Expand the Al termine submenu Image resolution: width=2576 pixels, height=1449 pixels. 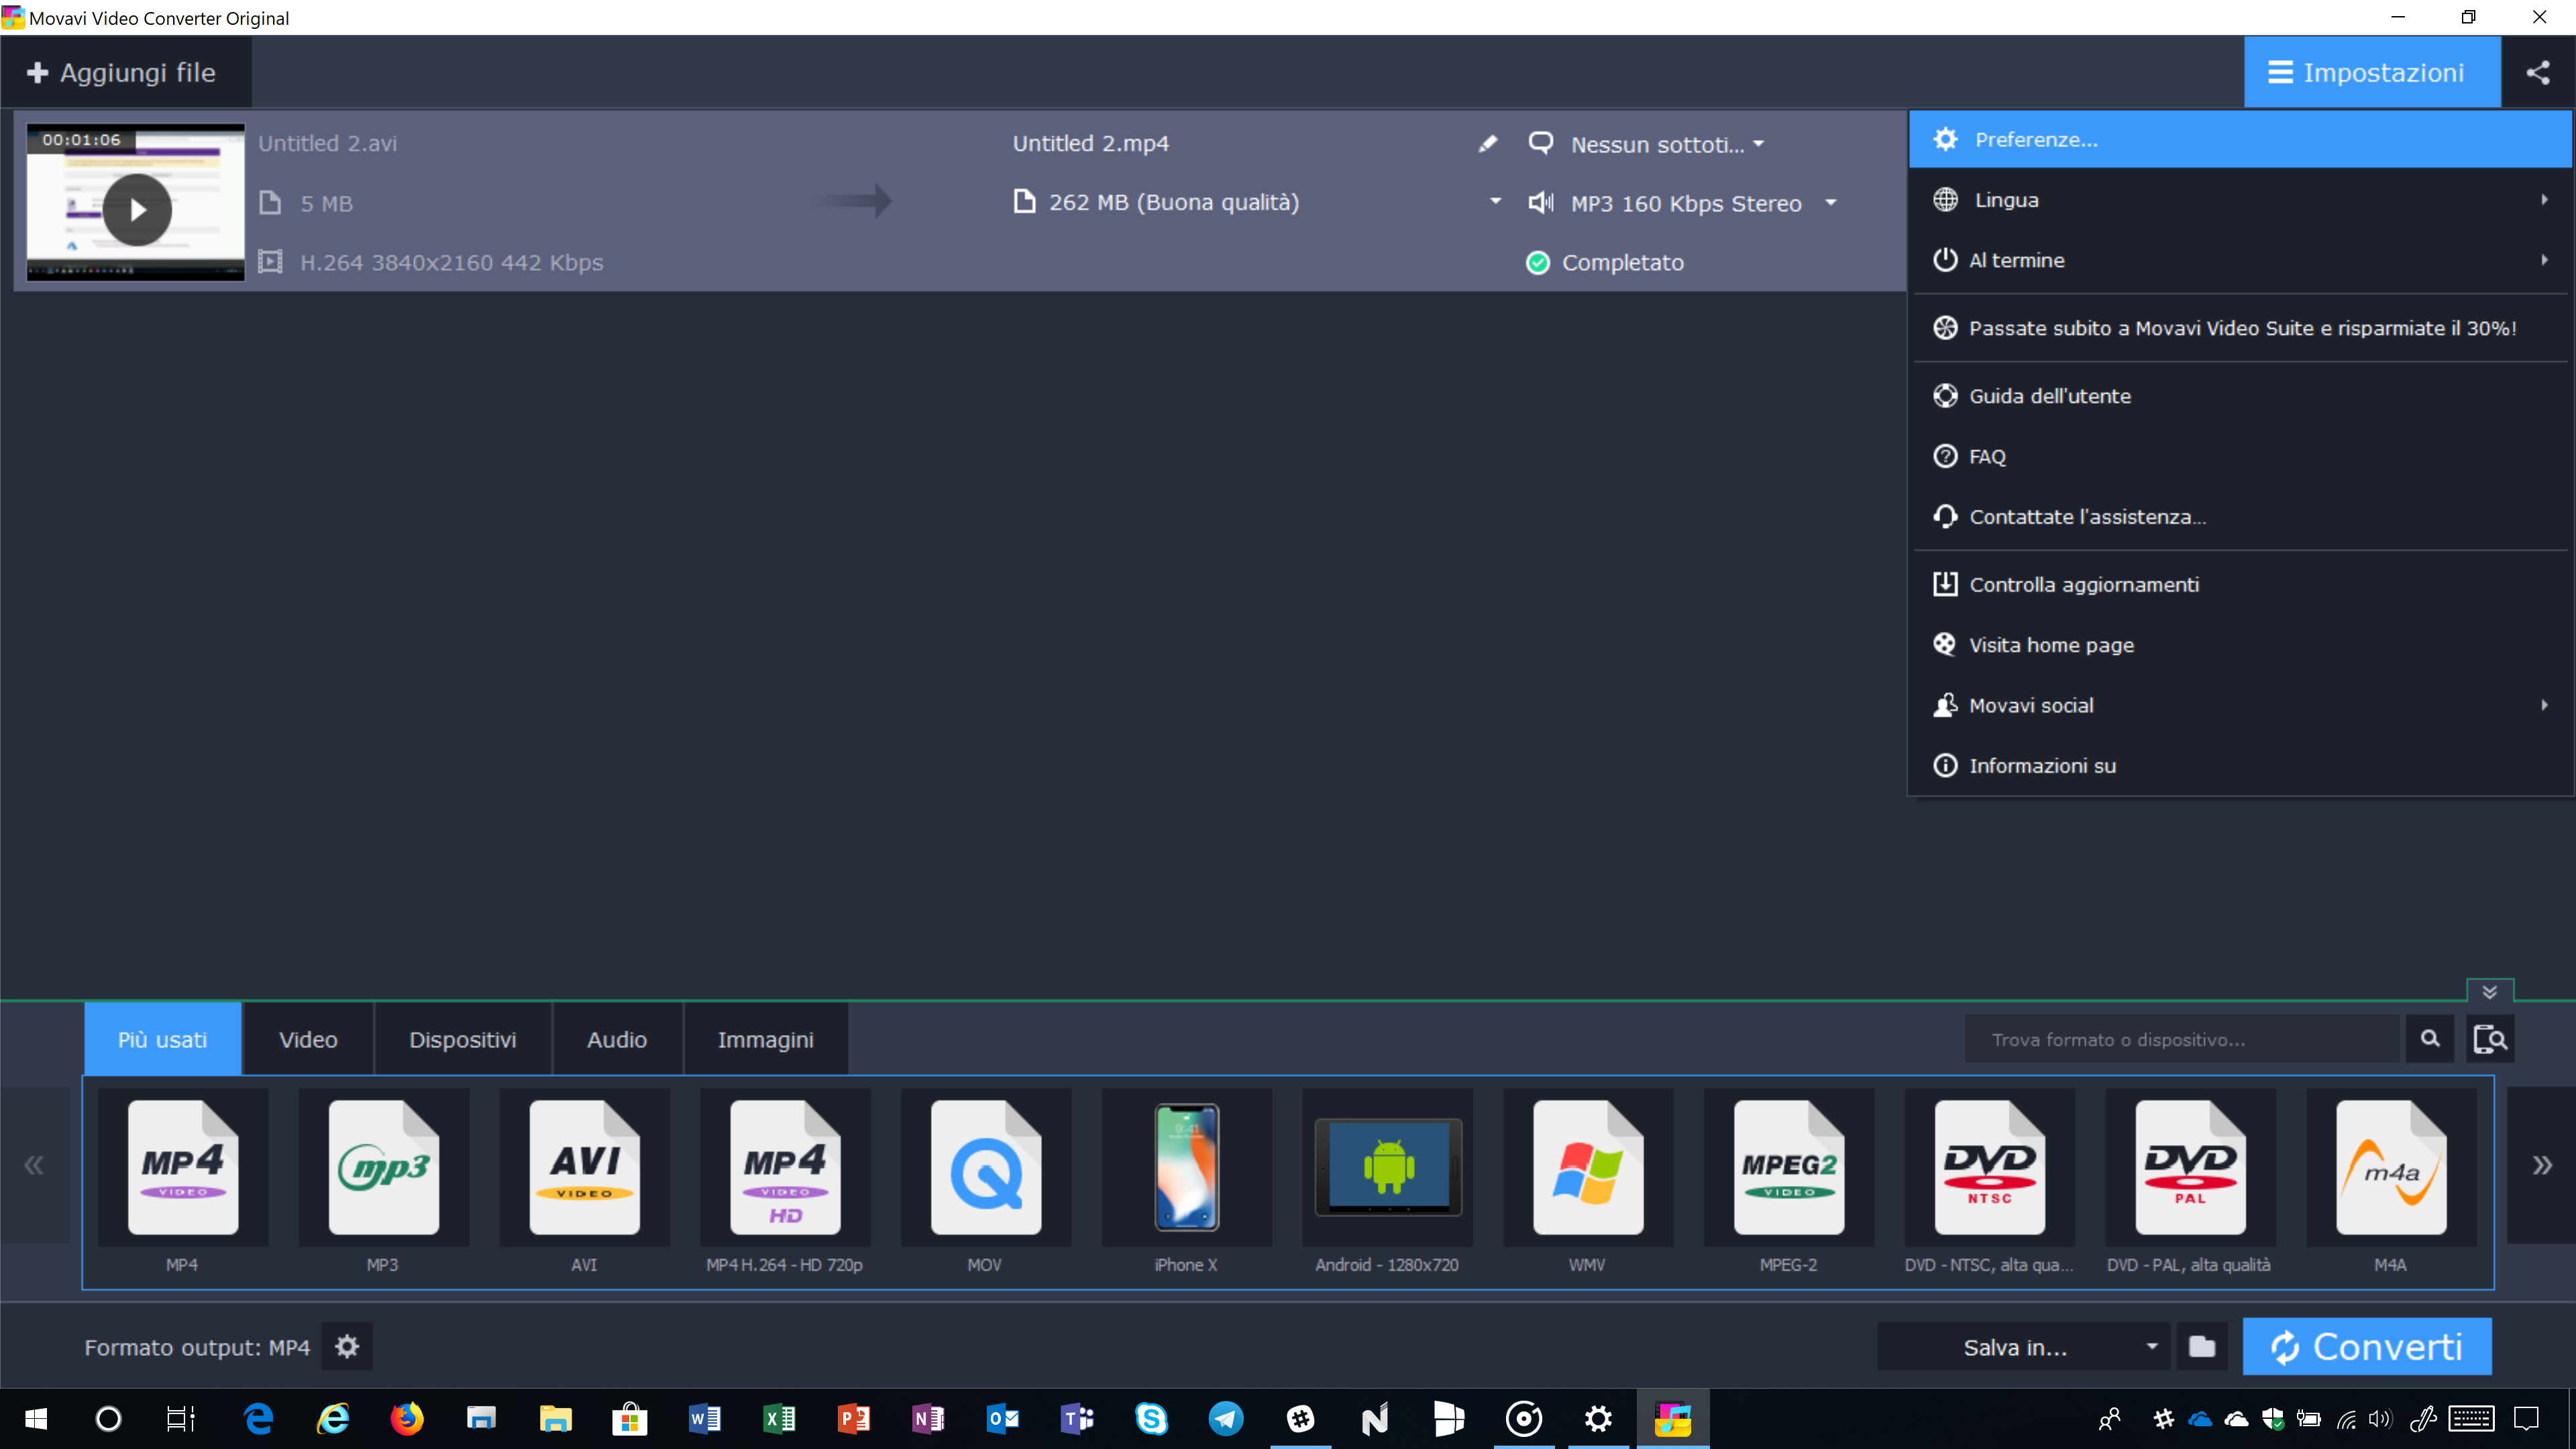(2240, 260)
